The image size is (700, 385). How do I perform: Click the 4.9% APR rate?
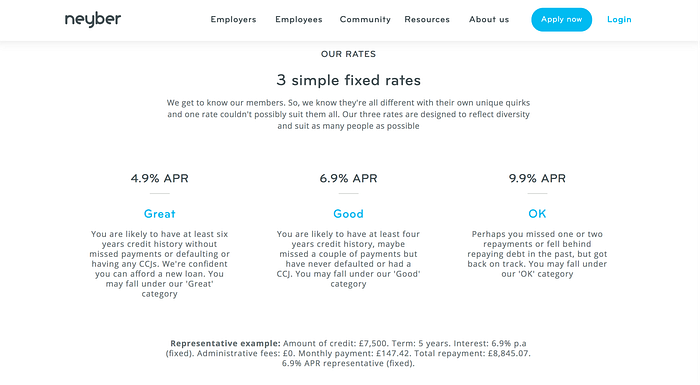point(159,178)
